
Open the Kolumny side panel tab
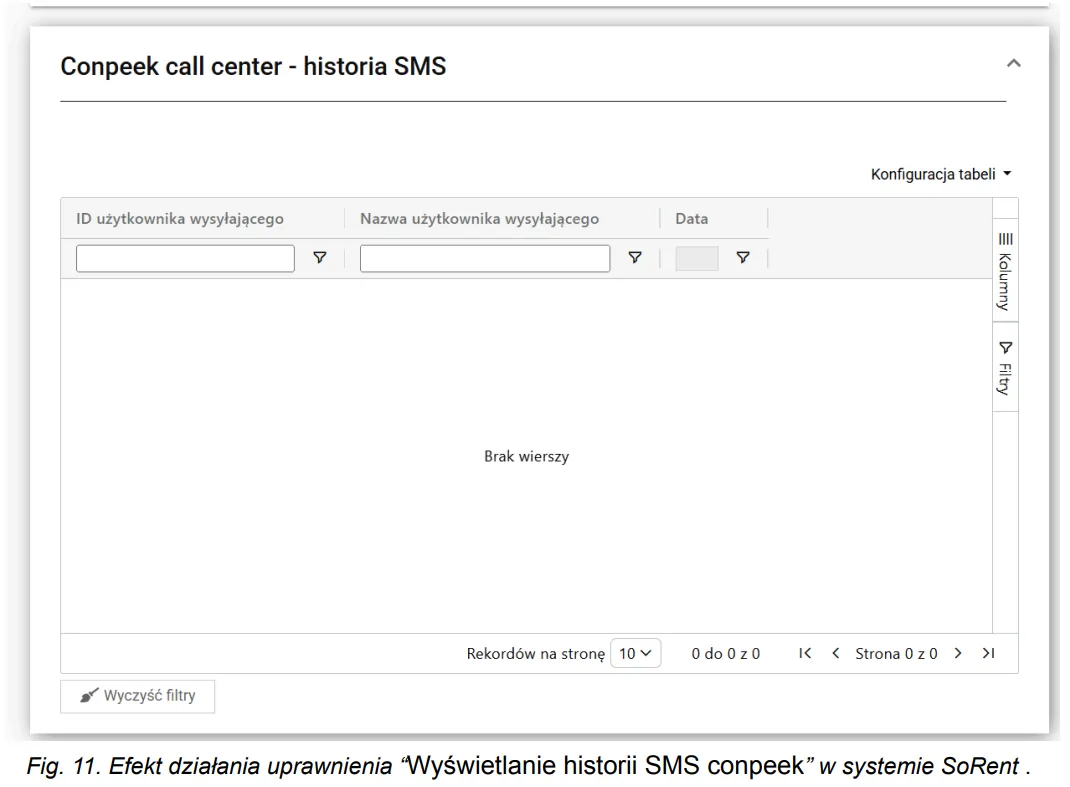pyautogui.click(x=1005, y=269)
